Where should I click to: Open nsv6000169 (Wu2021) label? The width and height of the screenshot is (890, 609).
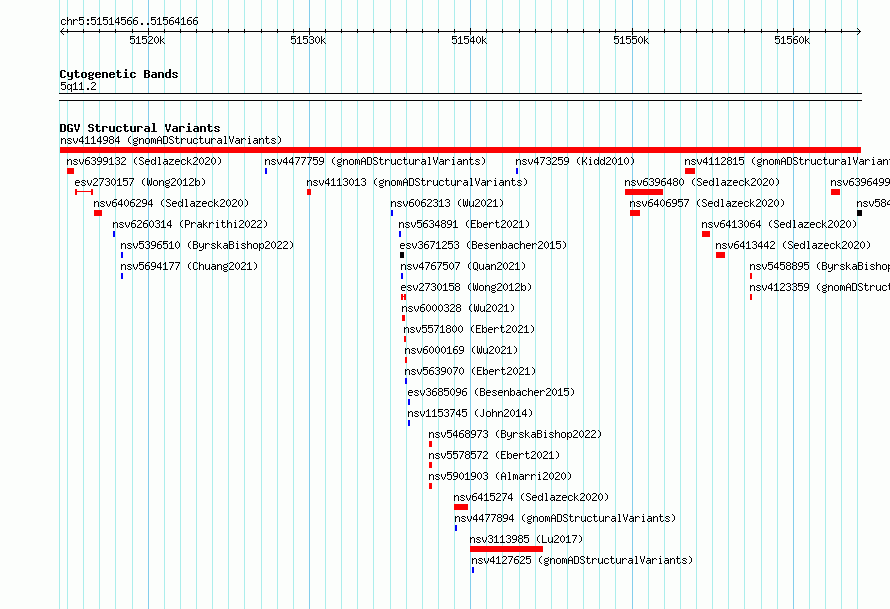461,350
